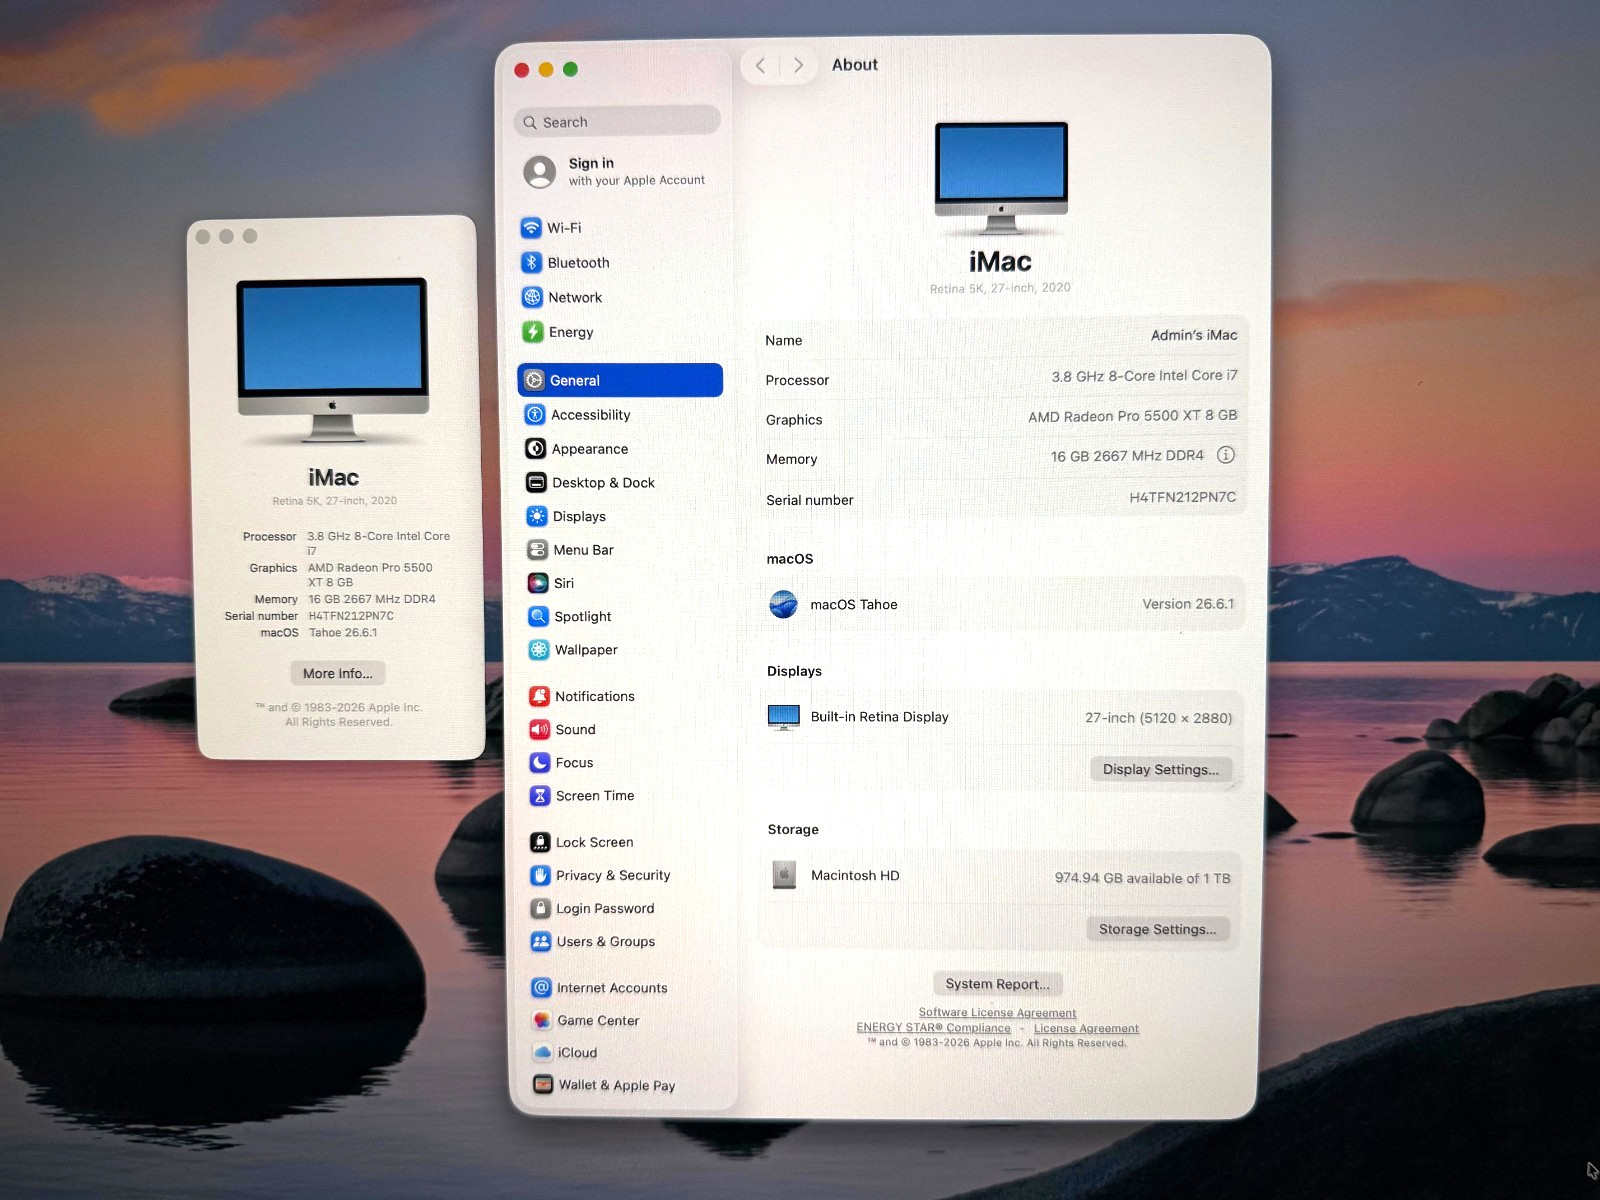Click the Bluetooth sidebar icon
Viewport: 1600px width, 1200px height.
click(531, 263)
